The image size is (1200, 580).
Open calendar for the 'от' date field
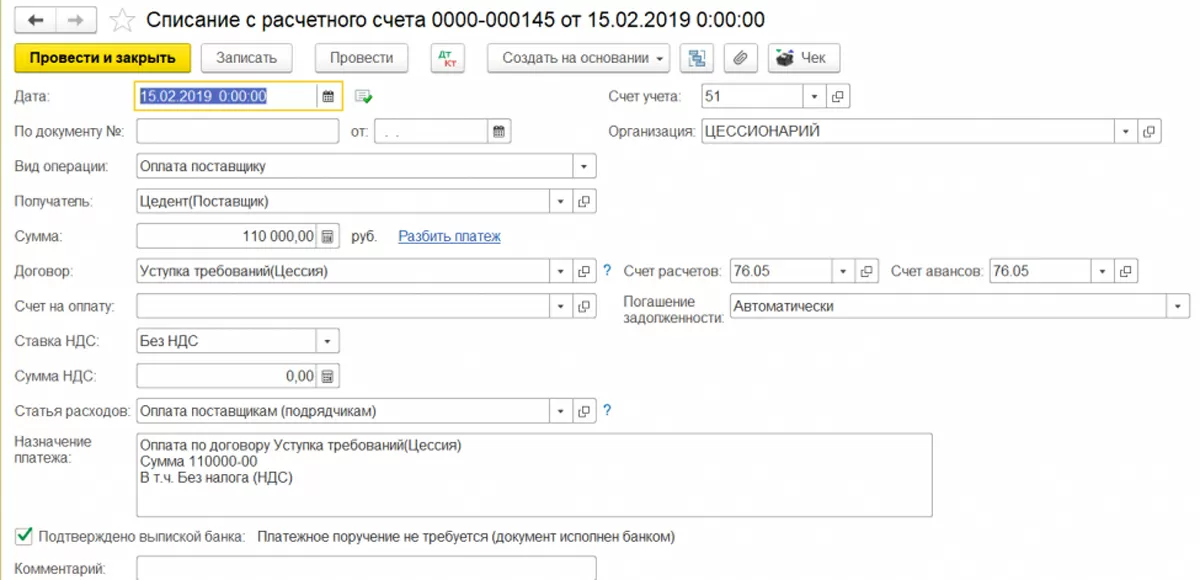(499, 131)
